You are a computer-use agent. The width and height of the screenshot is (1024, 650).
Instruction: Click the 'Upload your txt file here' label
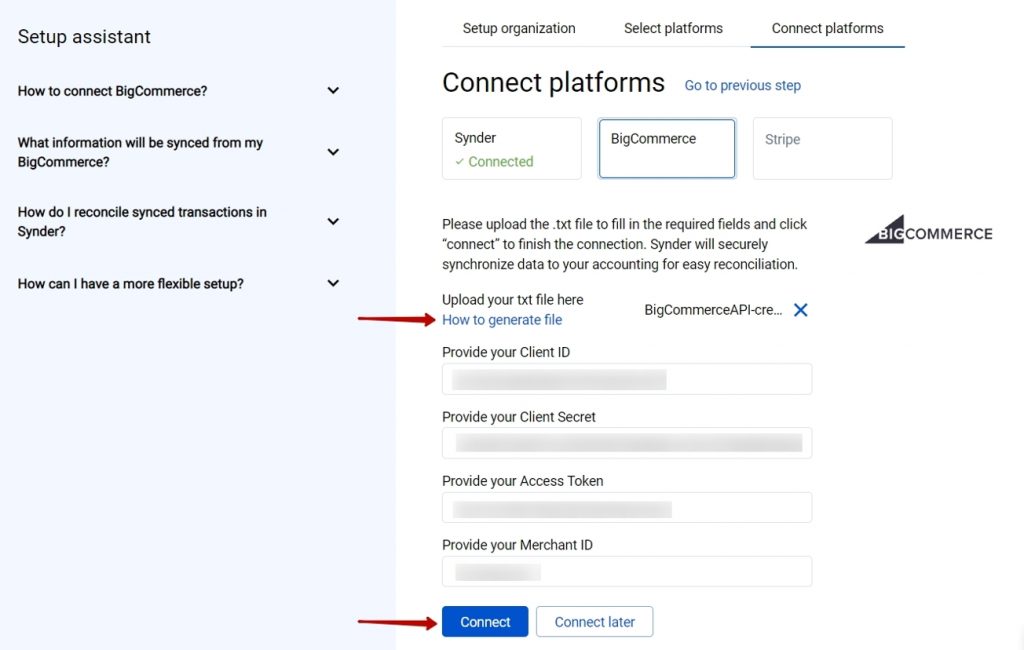pos(513,300)
